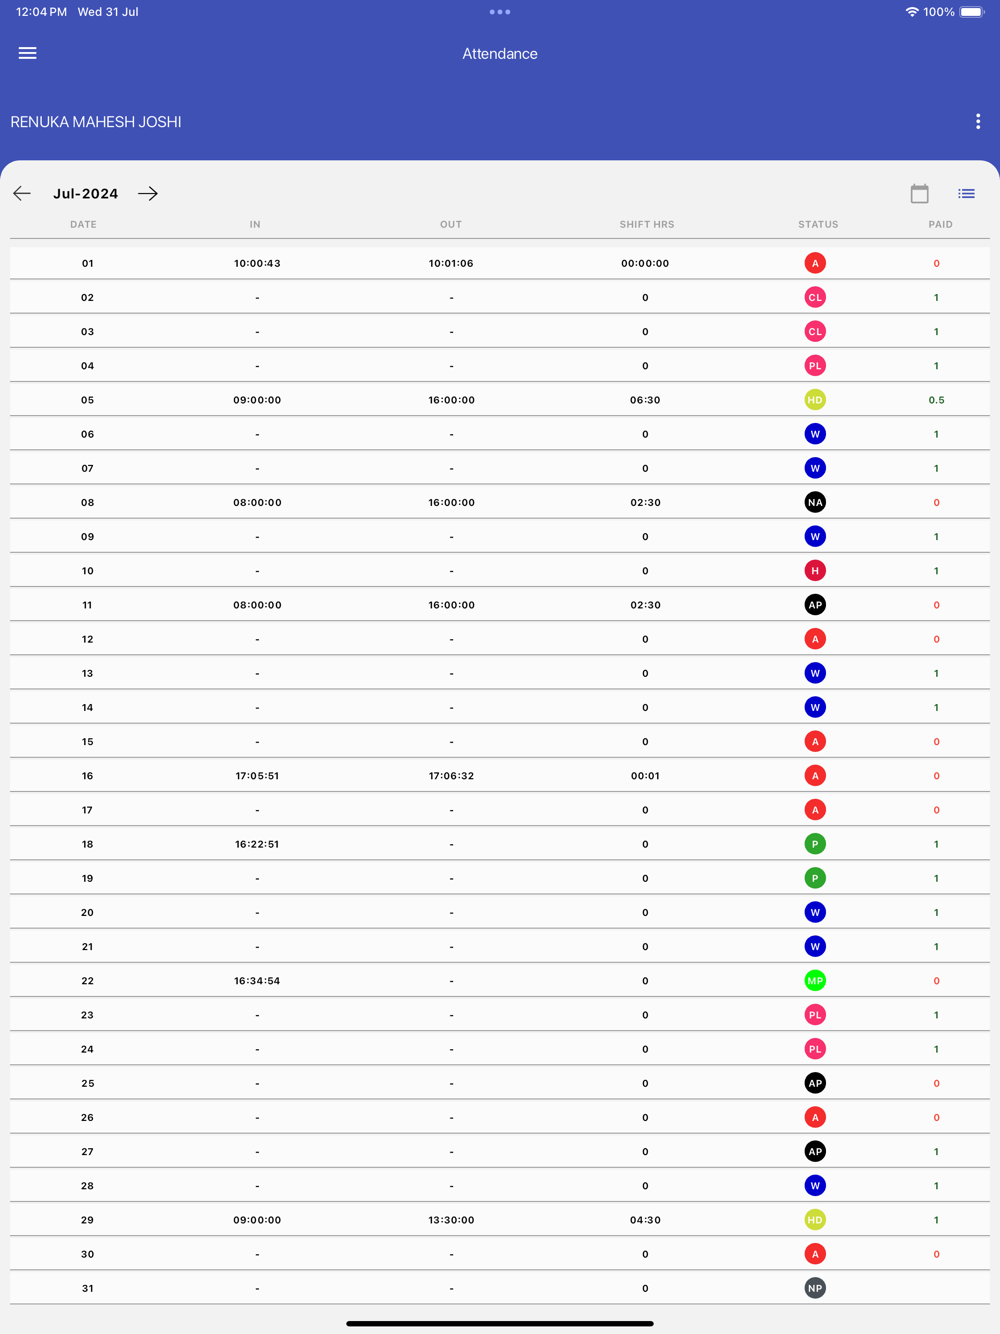Go to the next month arrow
The width and height of the screenshot is (1000, 1334).
point(148,193)
